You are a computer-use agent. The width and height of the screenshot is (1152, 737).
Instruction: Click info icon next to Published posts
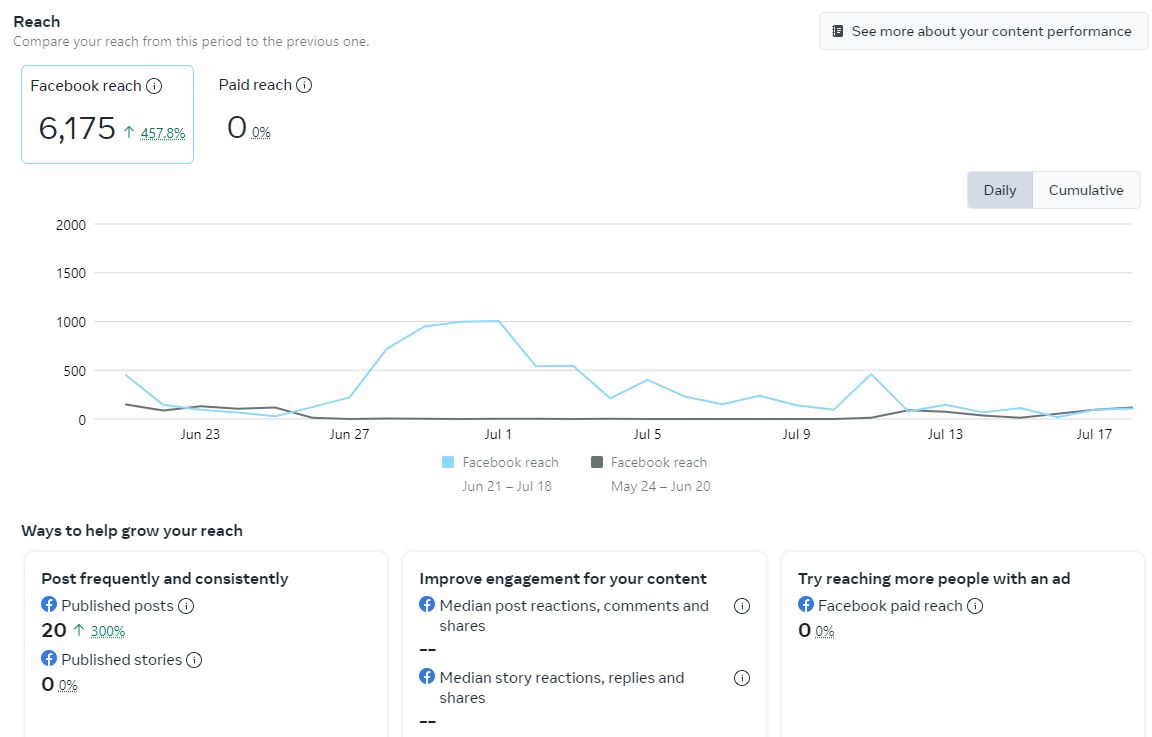pos(186,605)
